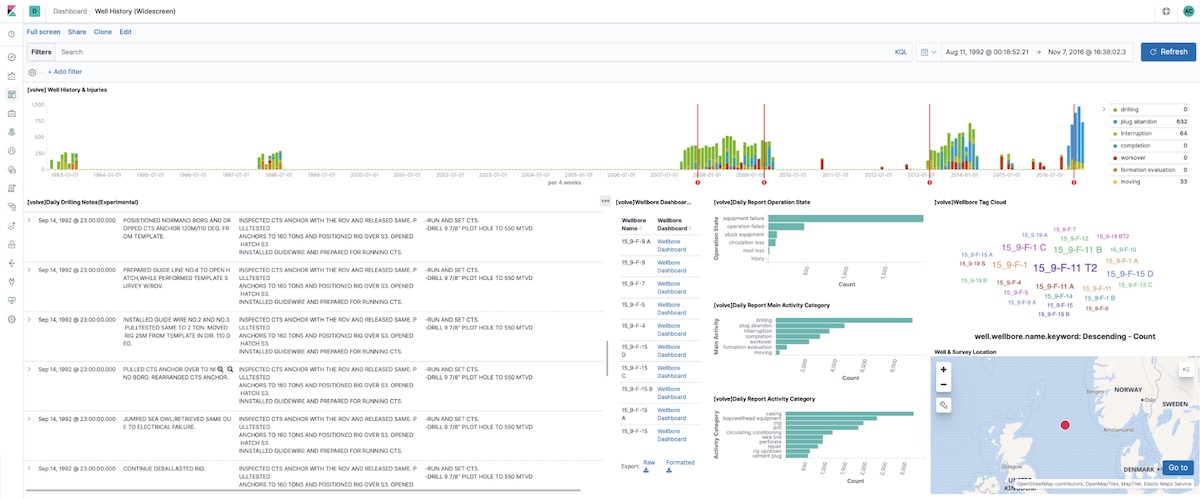This screenshot has height=499, width=1200.
Task: Click Clone in dashboard menu
Action: click(103, 32)
